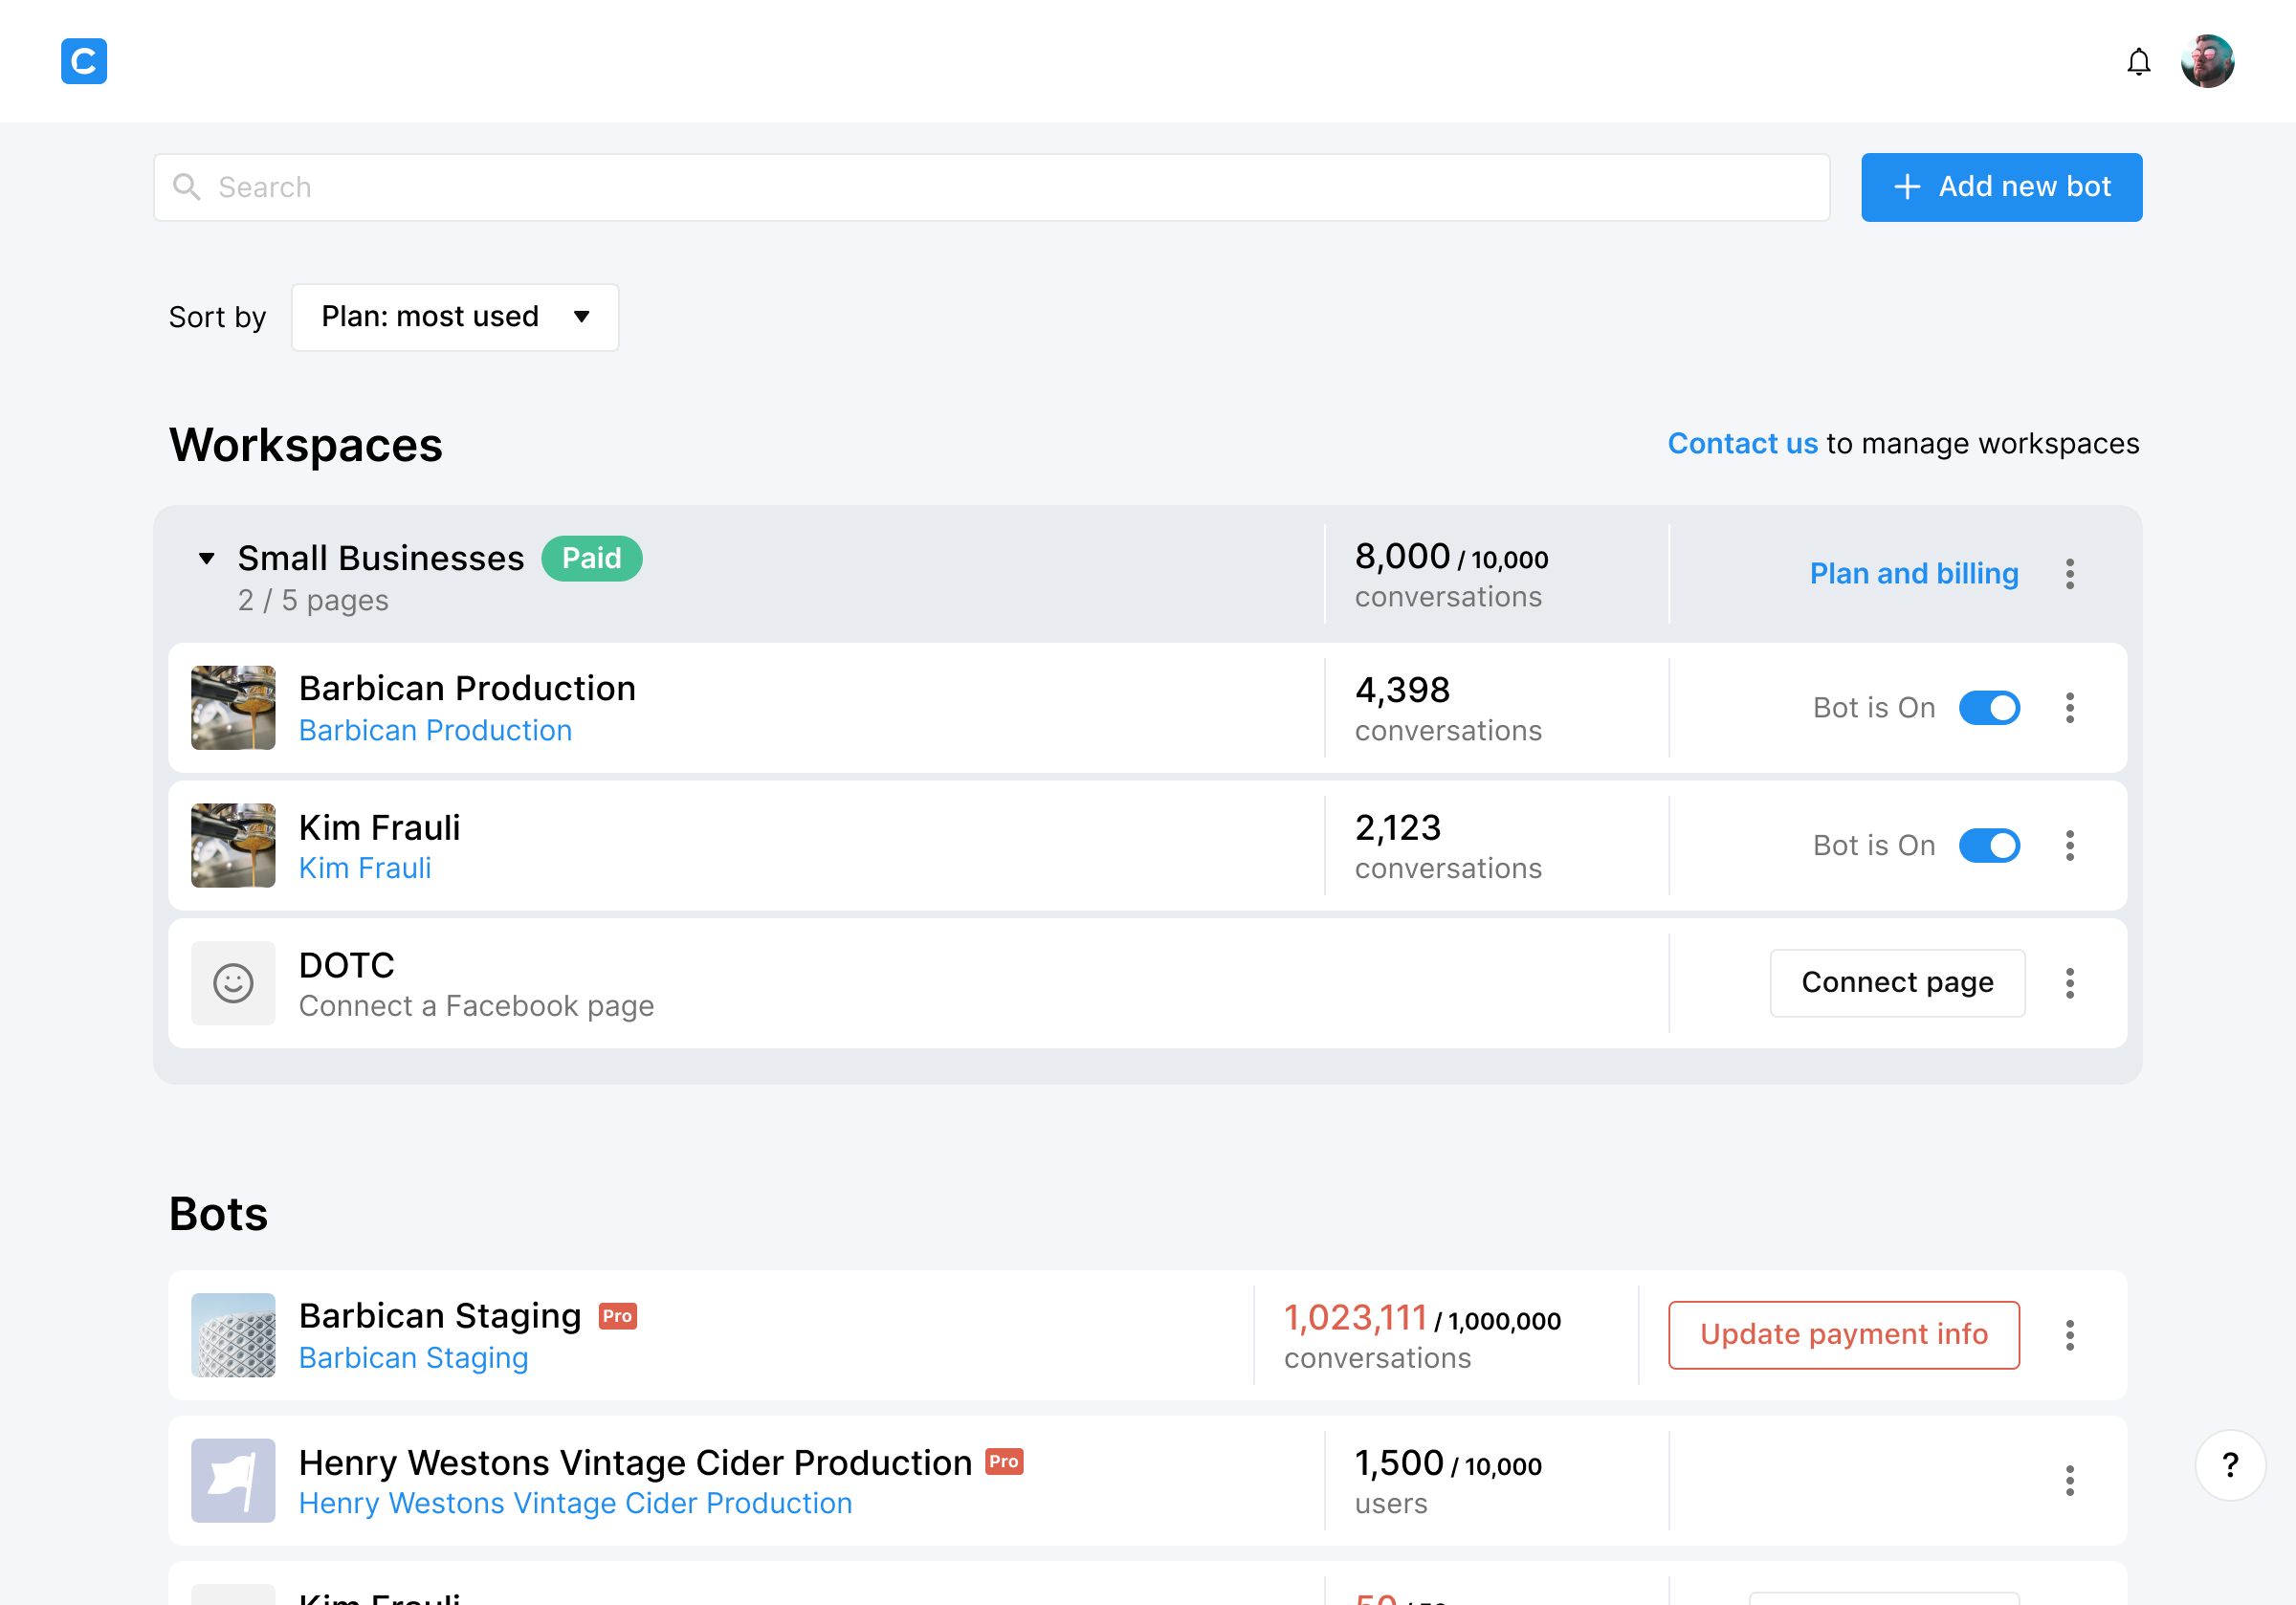The image size is (2296, 1605).
Task: Click the blue C logo icon
Action: coord(84,61)
